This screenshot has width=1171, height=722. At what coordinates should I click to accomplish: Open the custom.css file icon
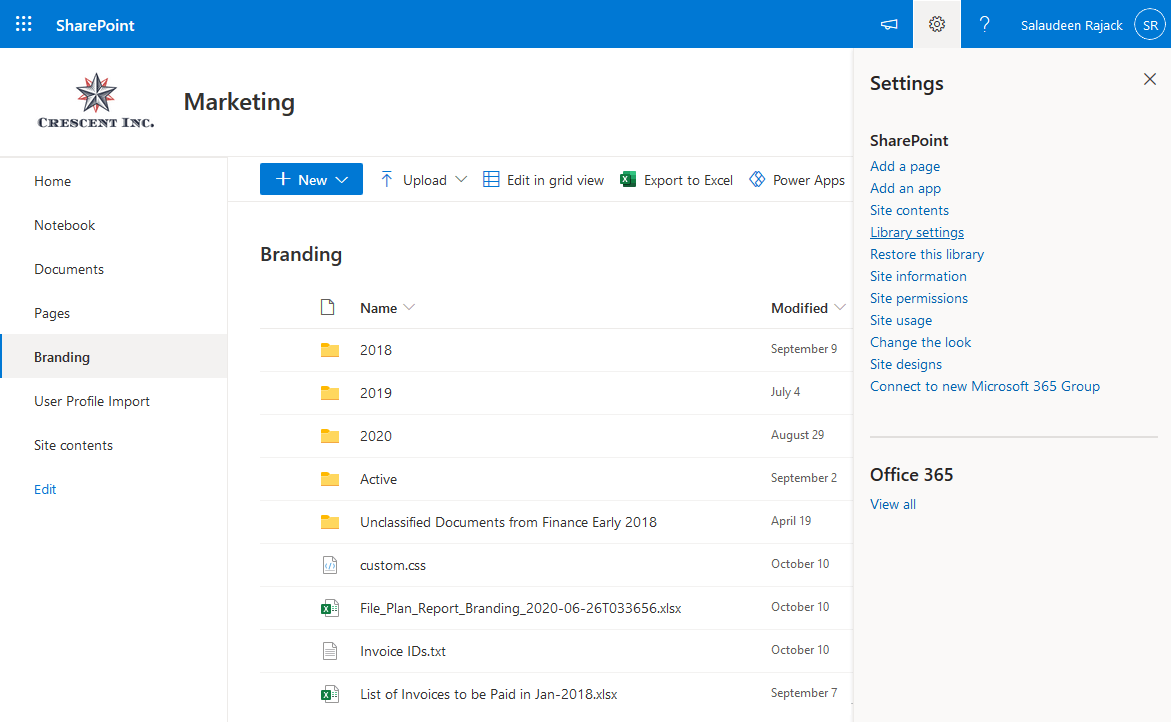(330, 564)
